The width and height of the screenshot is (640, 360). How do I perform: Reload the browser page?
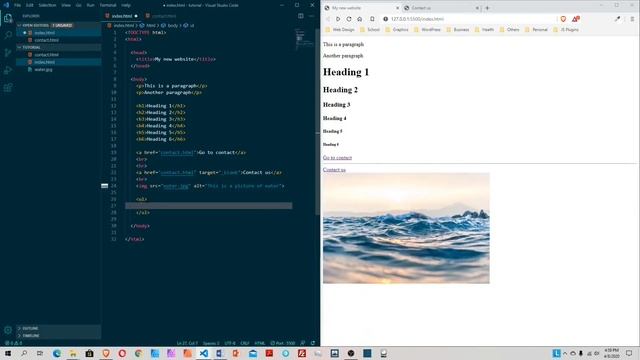point(349,19)
